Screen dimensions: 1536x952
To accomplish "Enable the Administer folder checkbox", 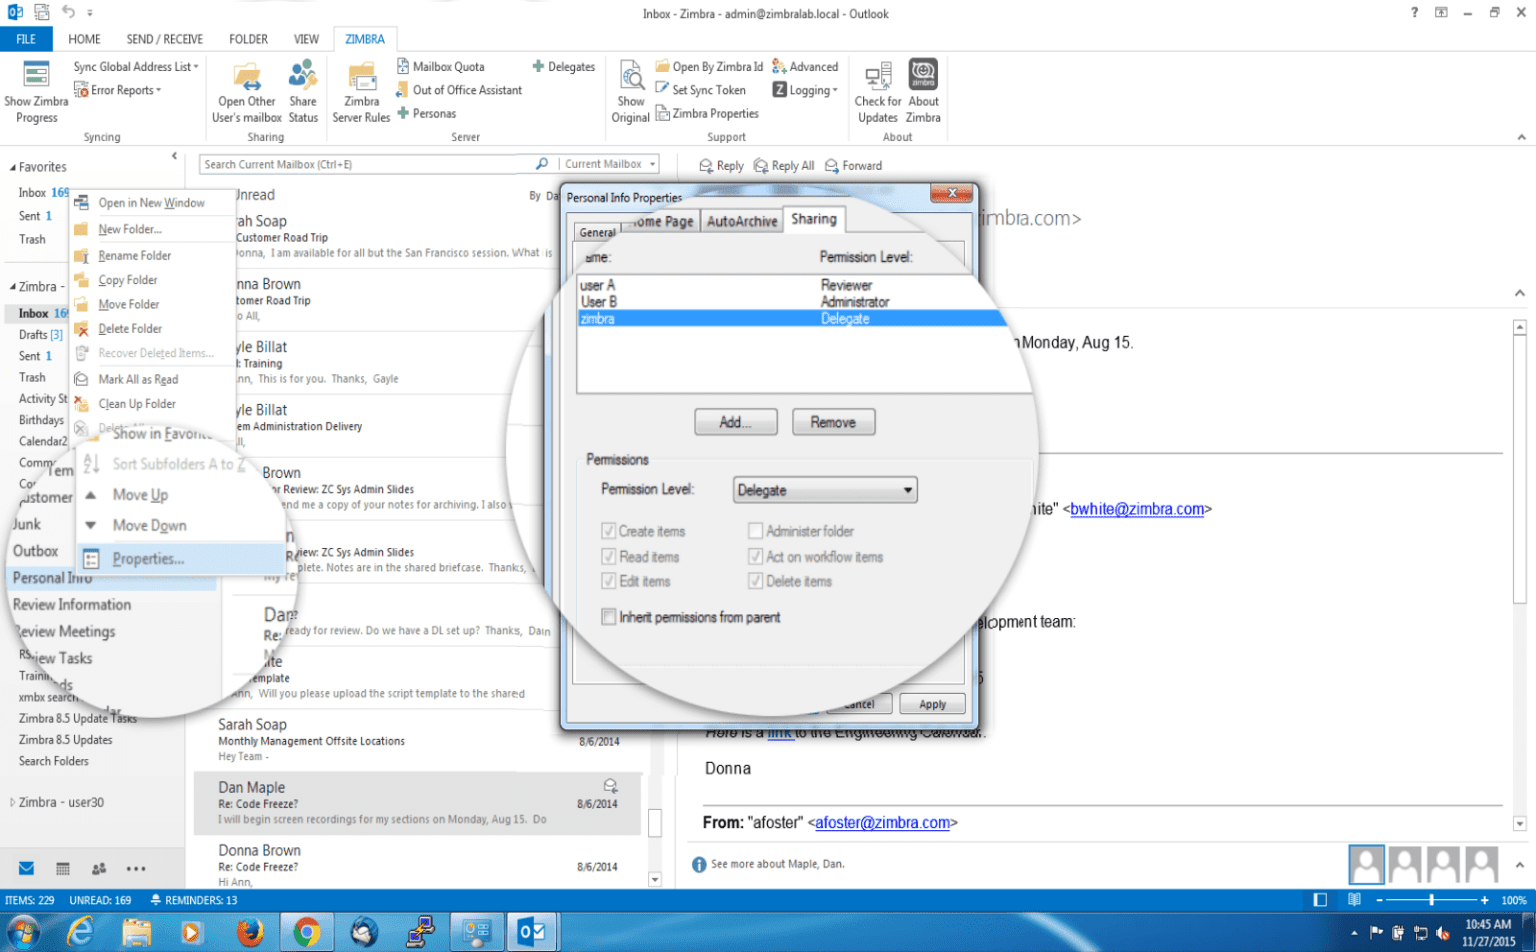I will [756, 531].
